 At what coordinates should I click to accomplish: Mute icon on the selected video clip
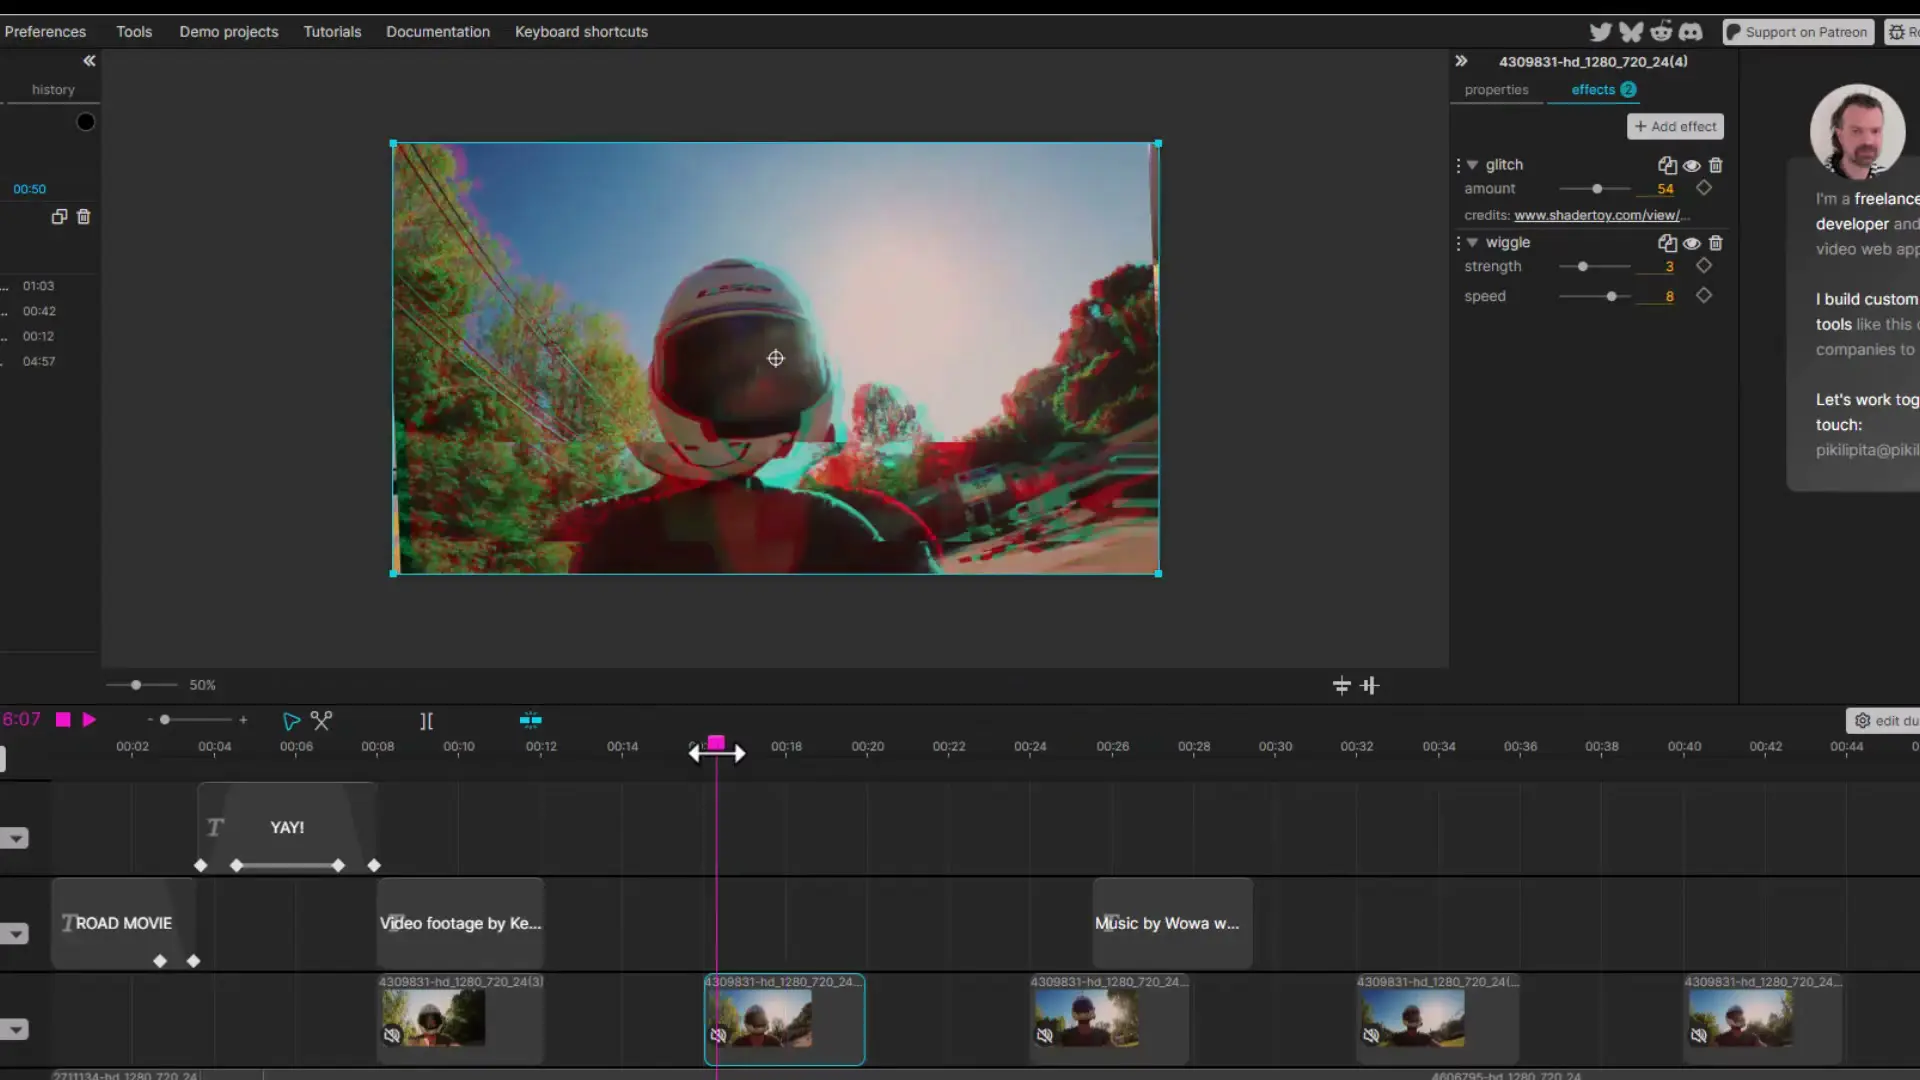[718, 1035]
